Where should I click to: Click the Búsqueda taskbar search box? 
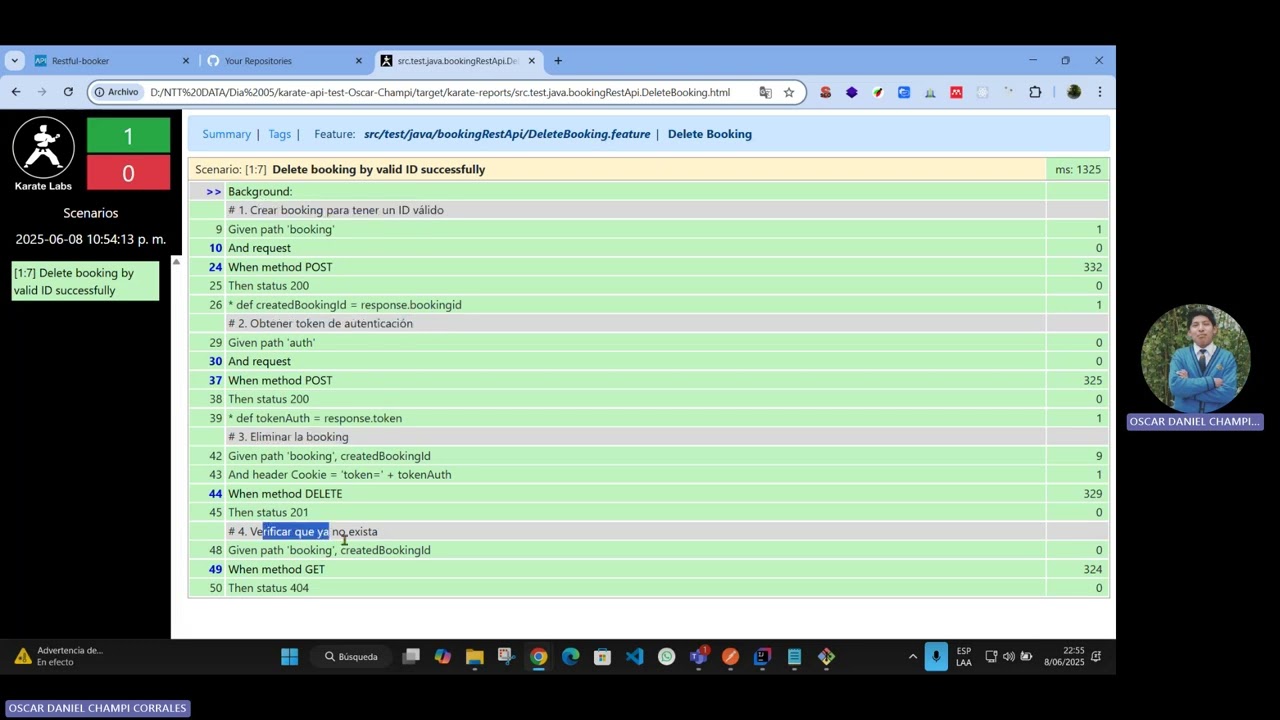[350, 657]
